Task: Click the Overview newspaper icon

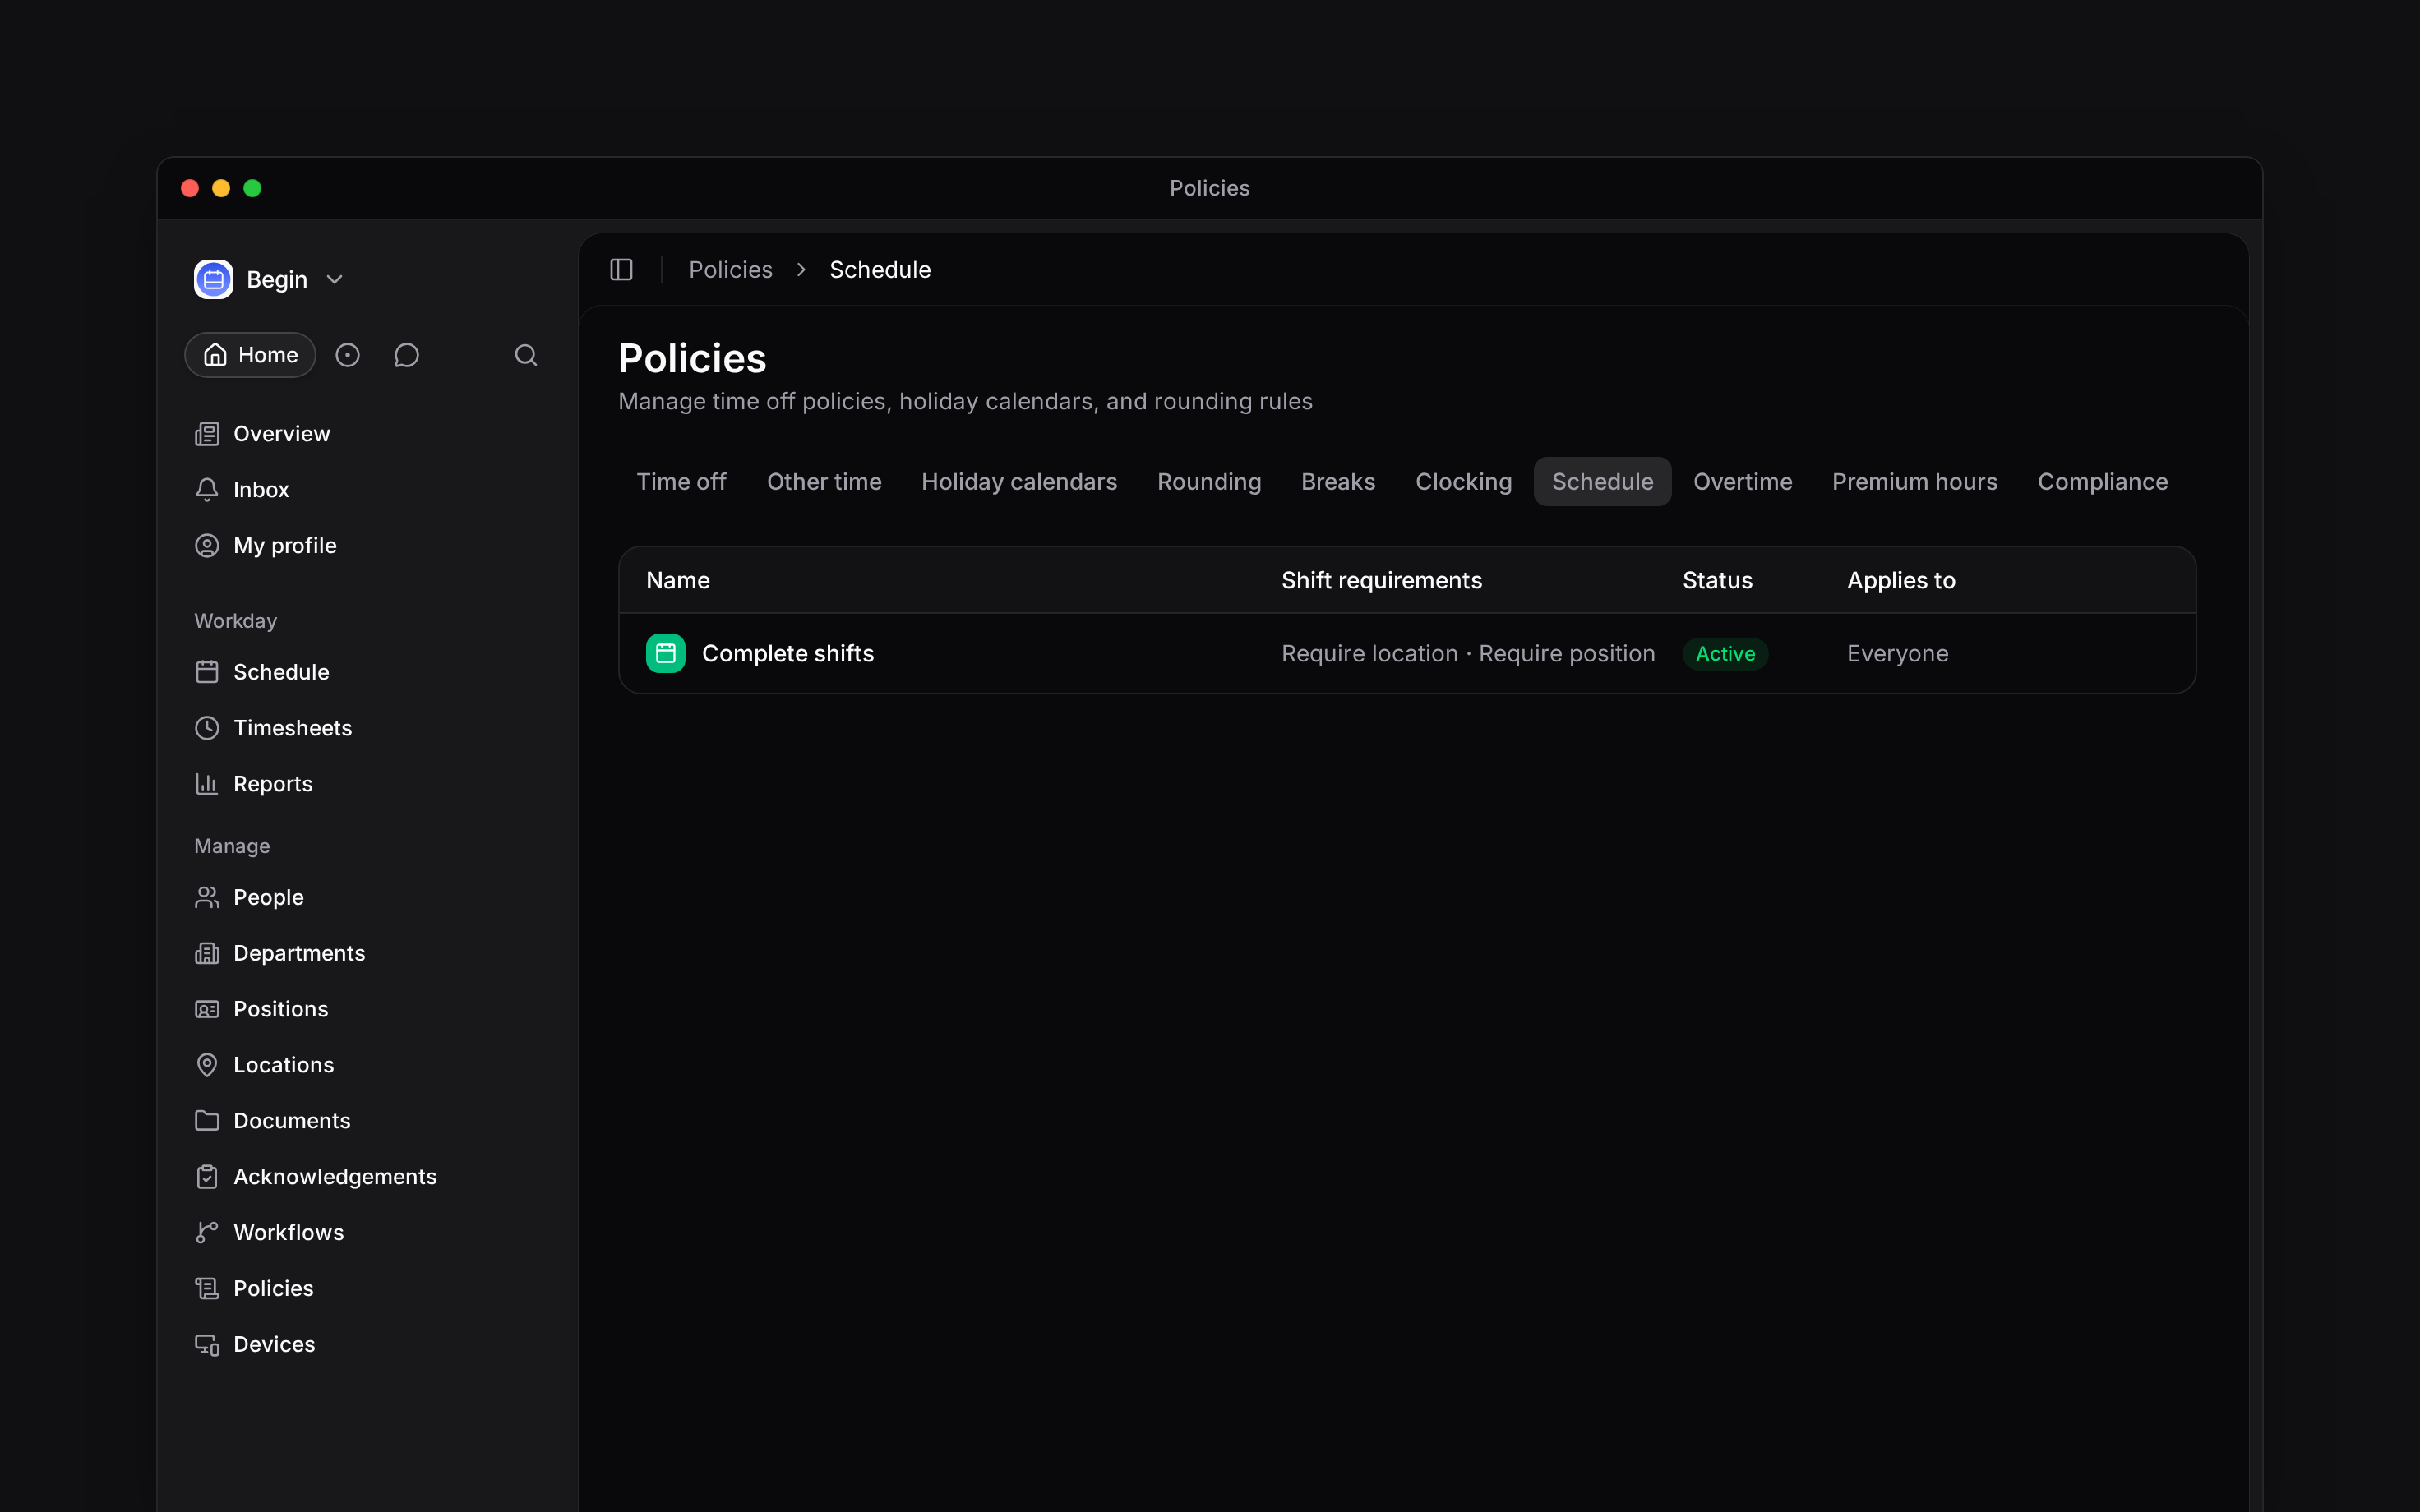Action: [207, 434]
